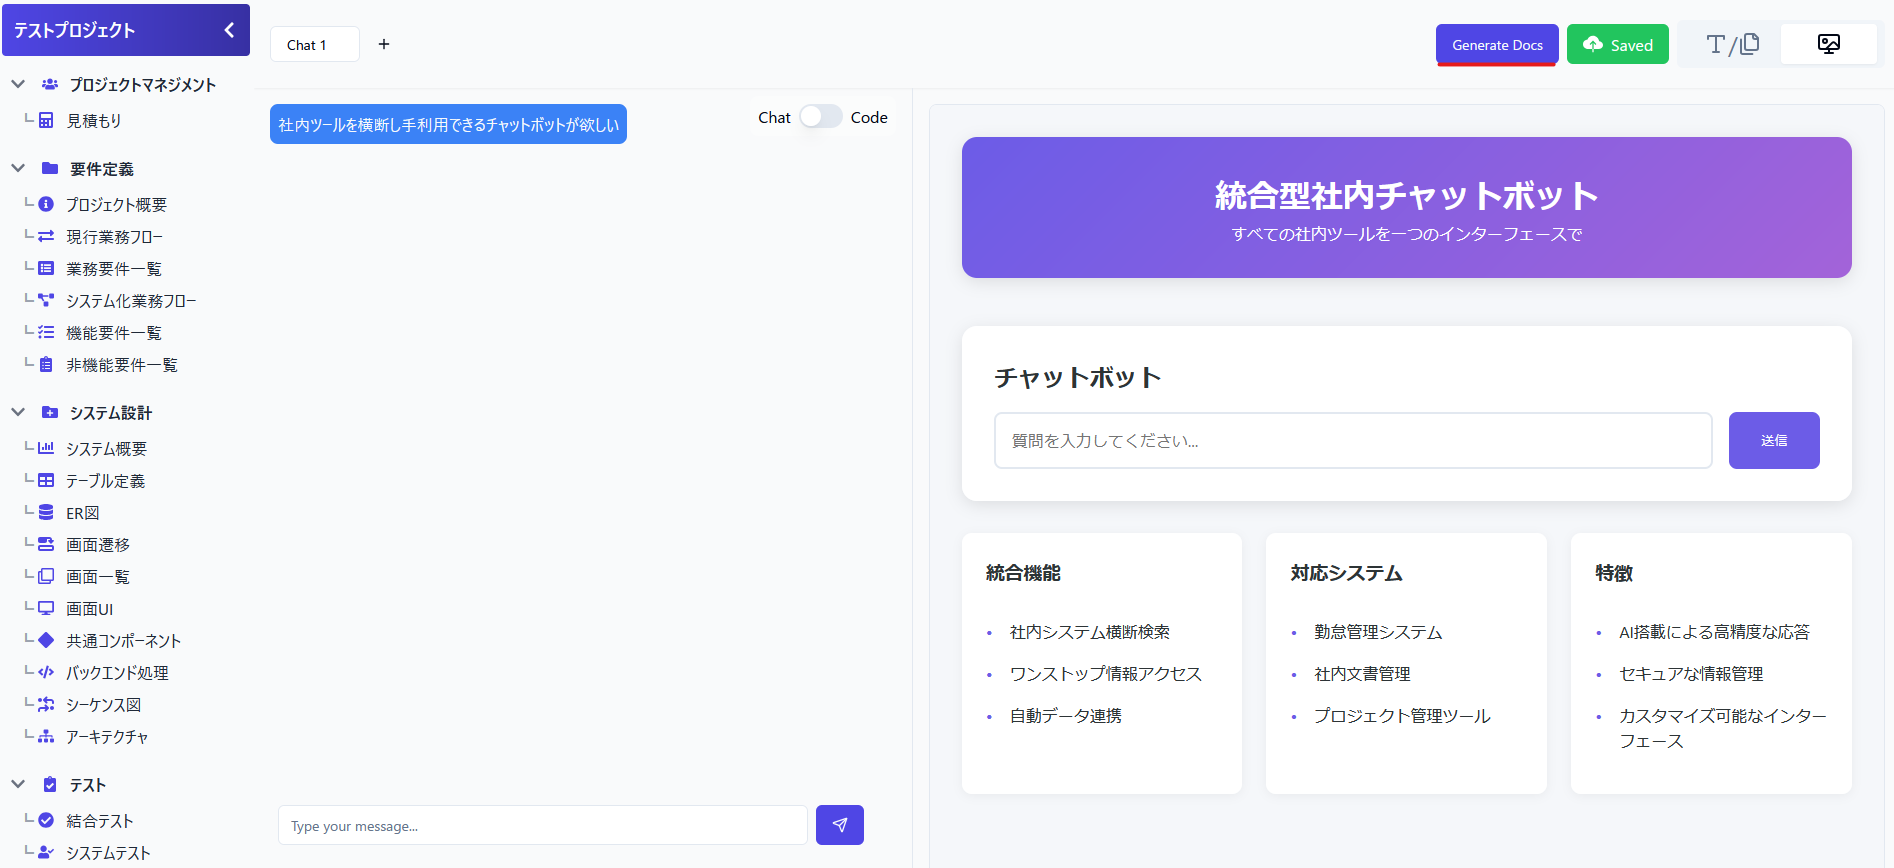The image size is (1894, 868).
Task: Click the database icon beside ER図
Action: [x=46, y=512]
